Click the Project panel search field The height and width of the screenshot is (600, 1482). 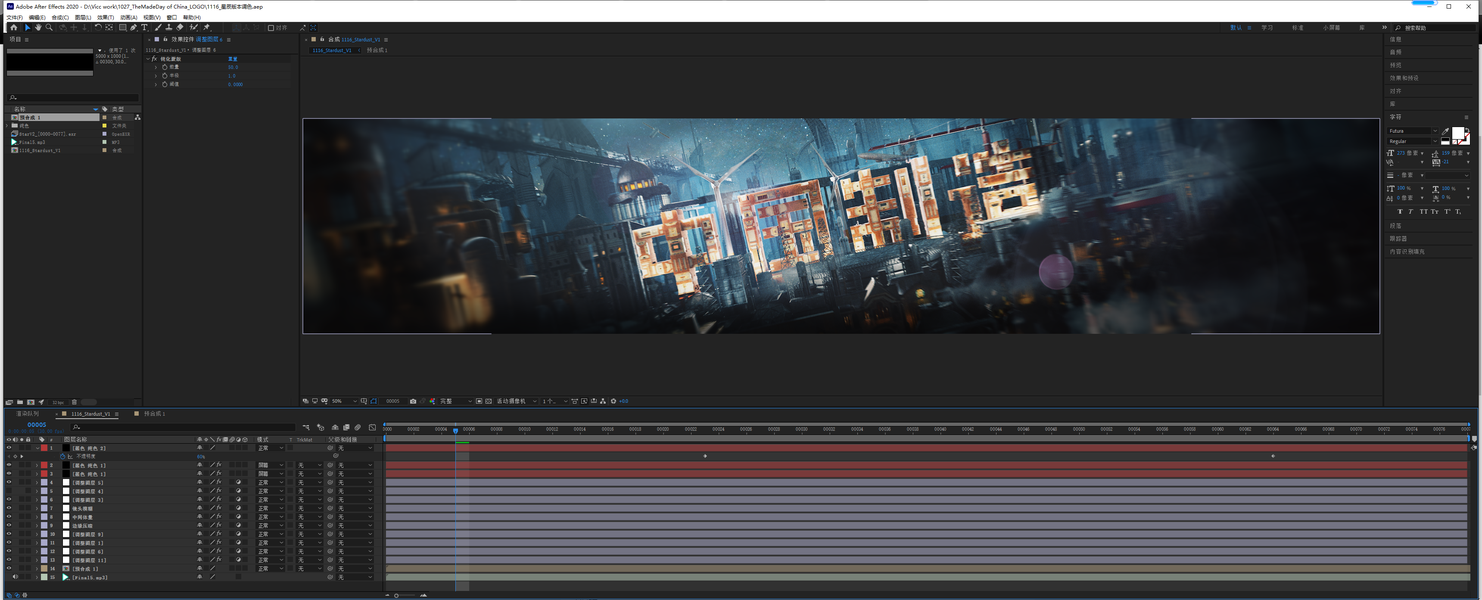[x=72, y=98]
